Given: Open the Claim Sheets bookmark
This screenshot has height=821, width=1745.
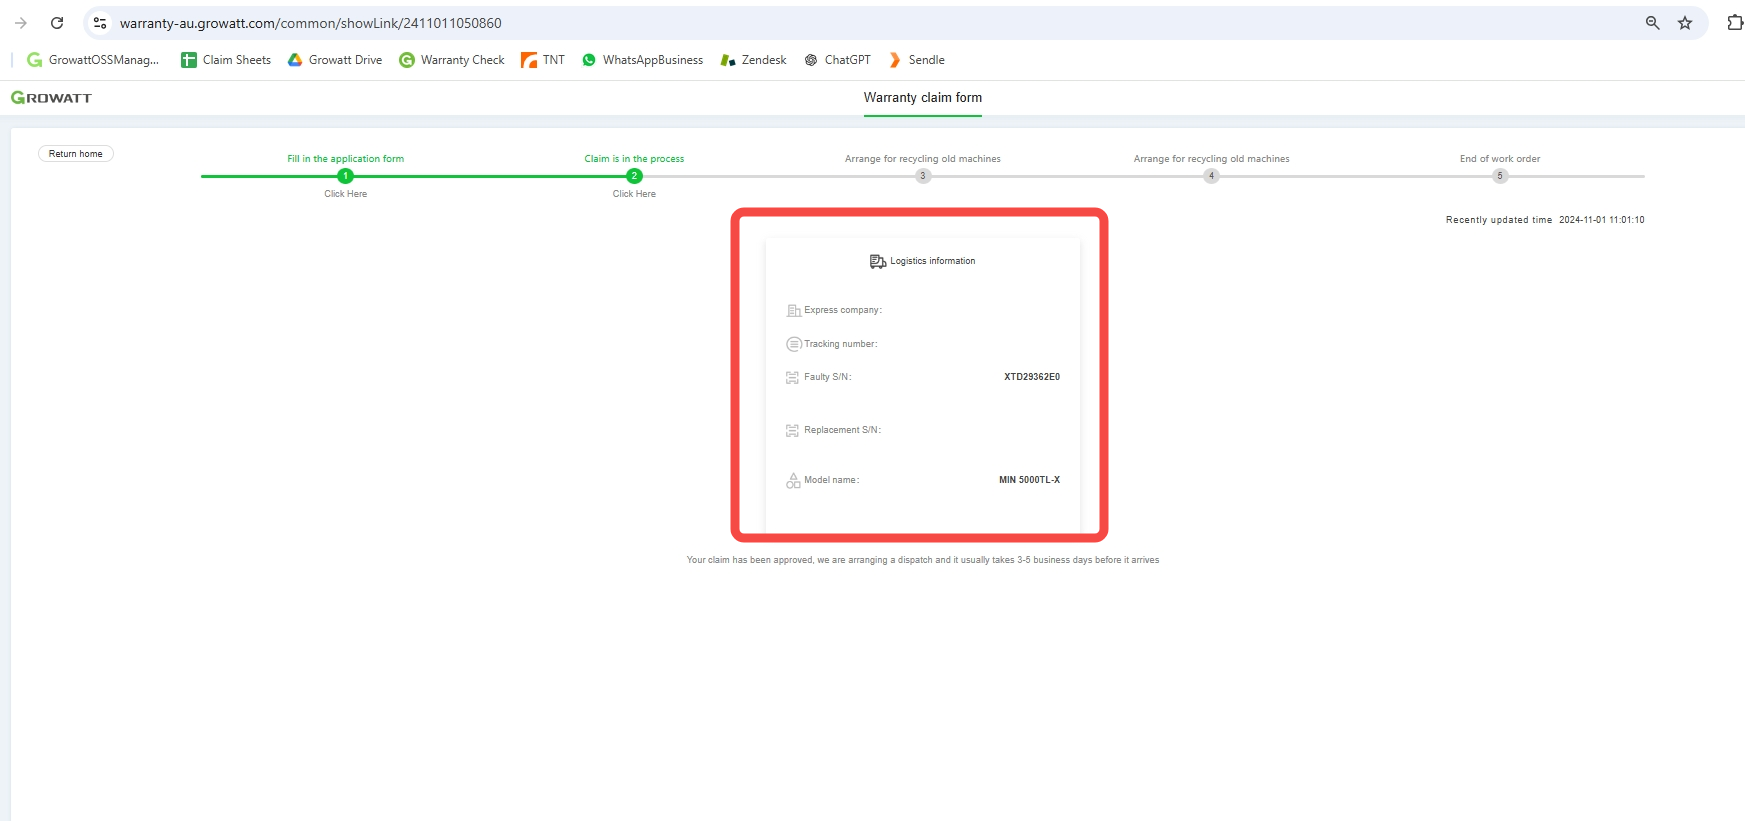Looking at the screenshot, I should (x=226, y=60).
